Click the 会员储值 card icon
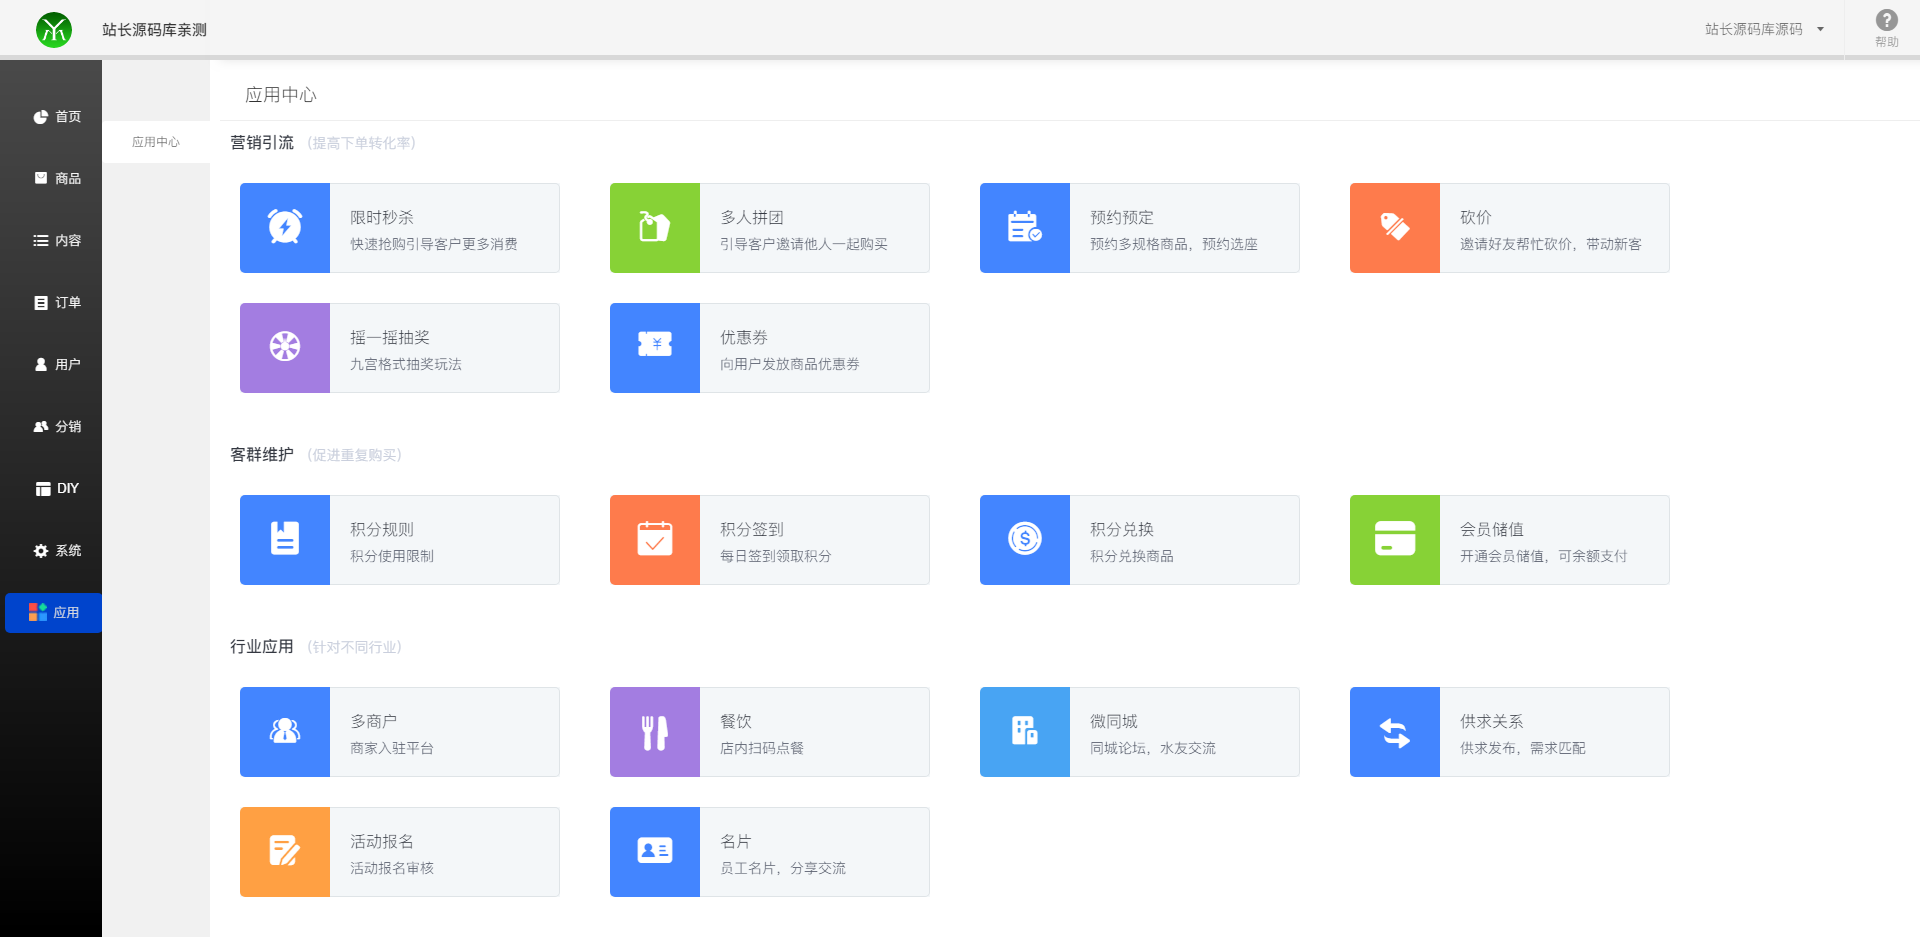Viewport: 1920px width, 937px height. [x=1395, y=540]
